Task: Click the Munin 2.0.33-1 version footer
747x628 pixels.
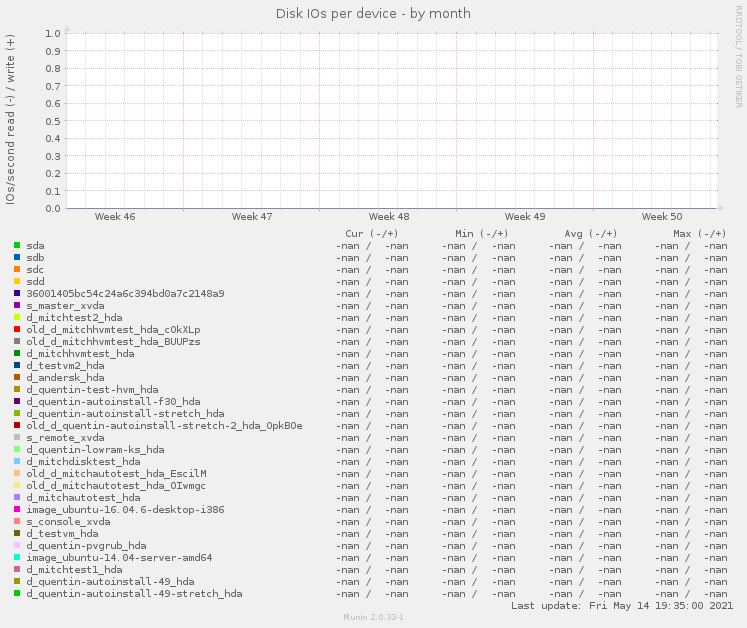Action: coord(373,618)
